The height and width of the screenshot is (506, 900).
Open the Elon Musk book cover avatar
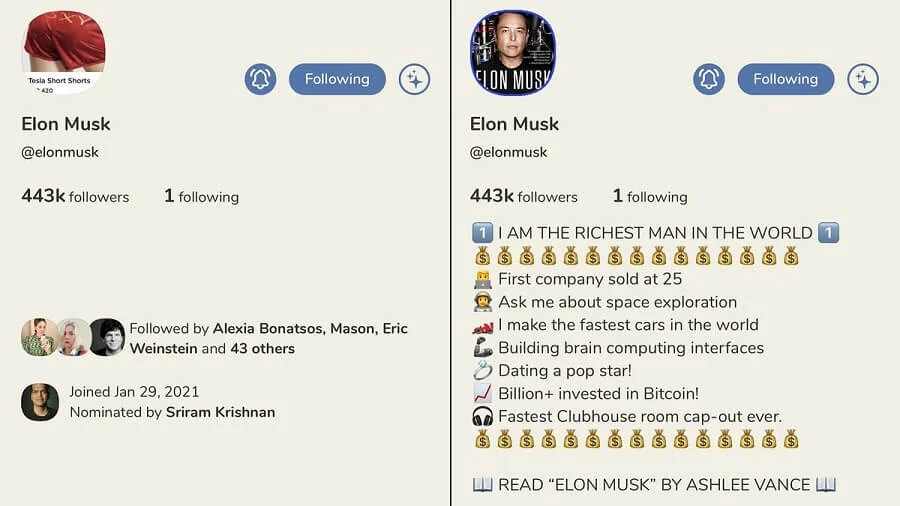point(513,52)
